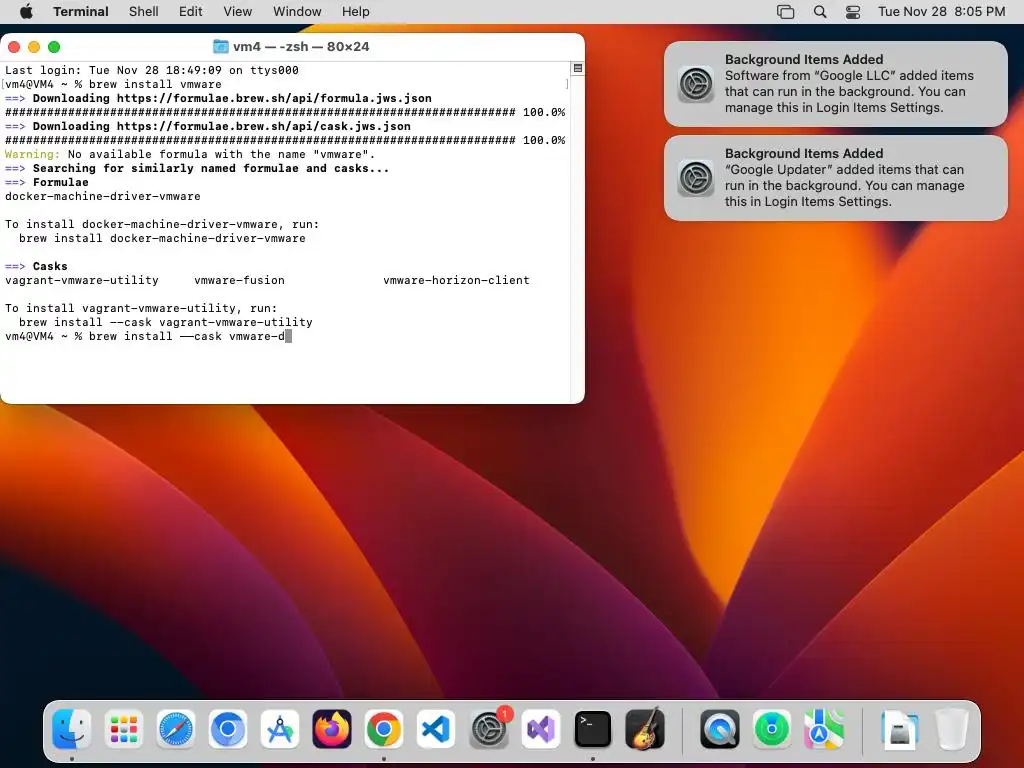Screen dimensions: 1024x768
Task: Click the gear icon on Google LLC notification
Action: click(x=696, y=84)
